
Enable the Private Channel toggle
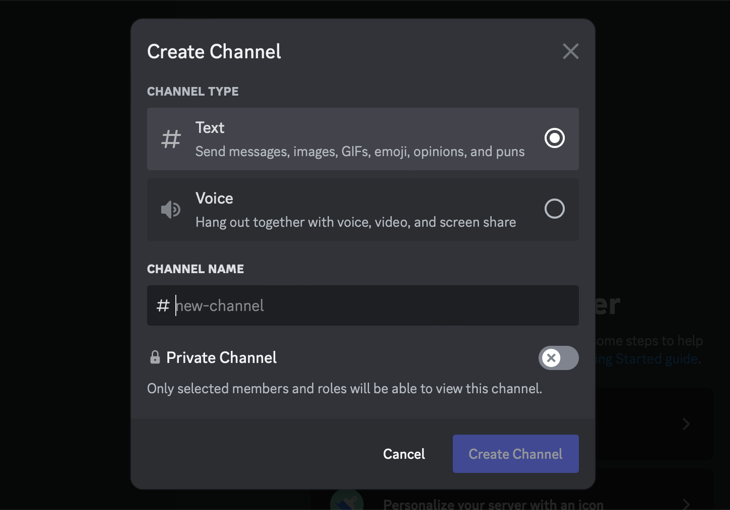click(x=558, y=357)
